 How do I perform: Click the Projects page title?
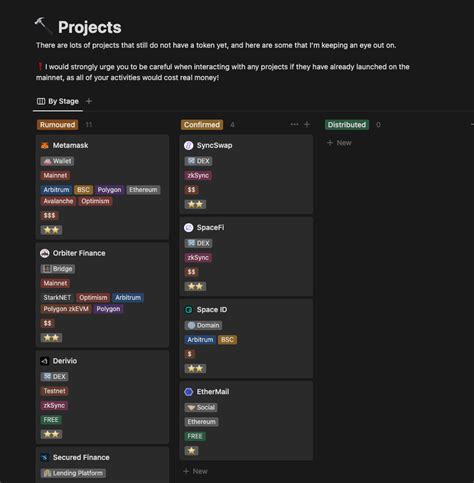90,27
